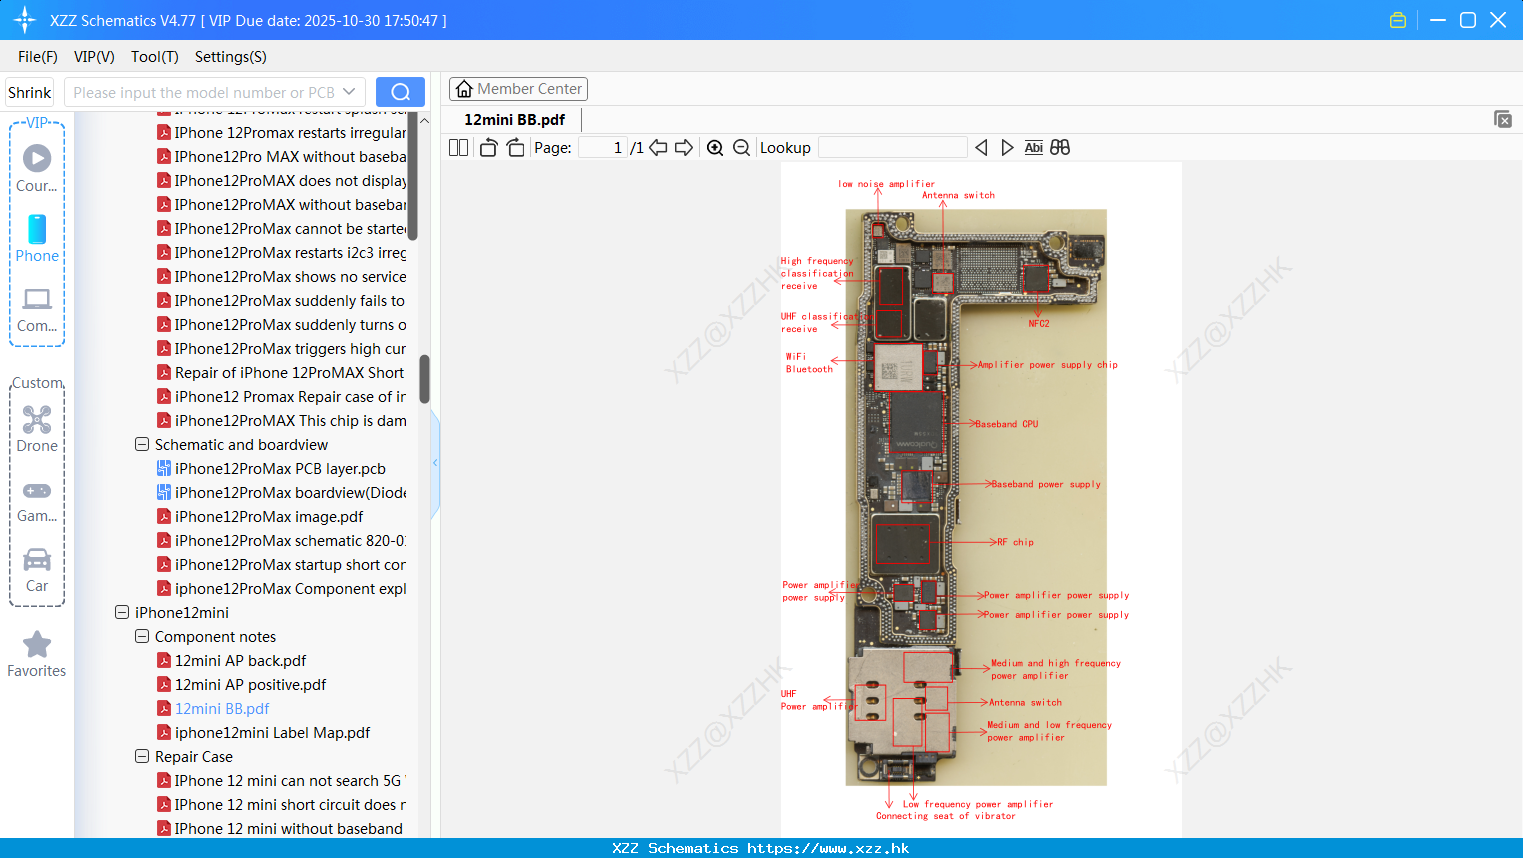The height and width of the screenshot is (858, 1523).
Task: Open iphone12ProMax Component expl file
Action: 290,588
